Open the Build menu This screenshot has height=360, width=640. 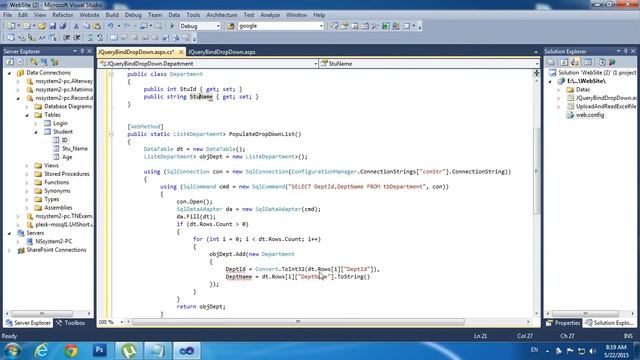click(112, 15)
